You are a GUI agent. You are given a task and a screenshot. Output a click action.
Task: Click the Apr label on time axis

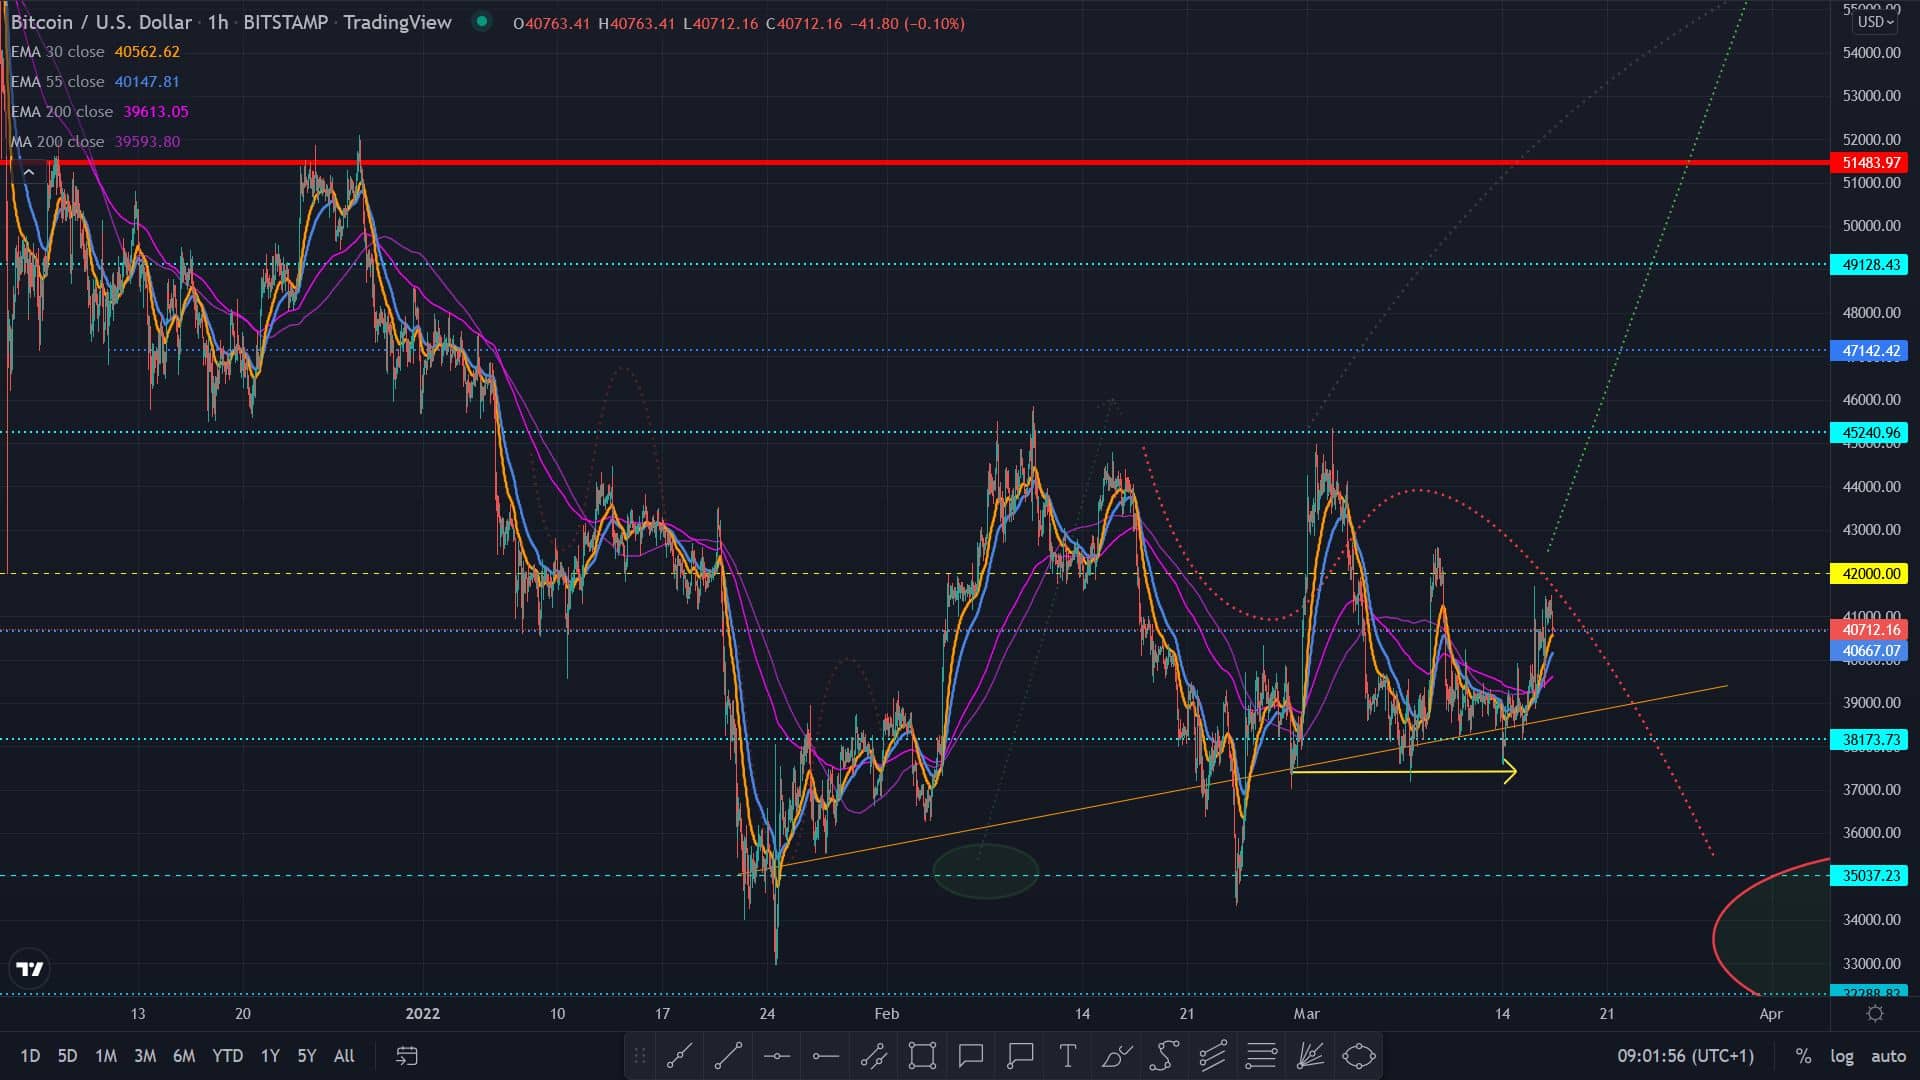(x=1771, y=1013)
